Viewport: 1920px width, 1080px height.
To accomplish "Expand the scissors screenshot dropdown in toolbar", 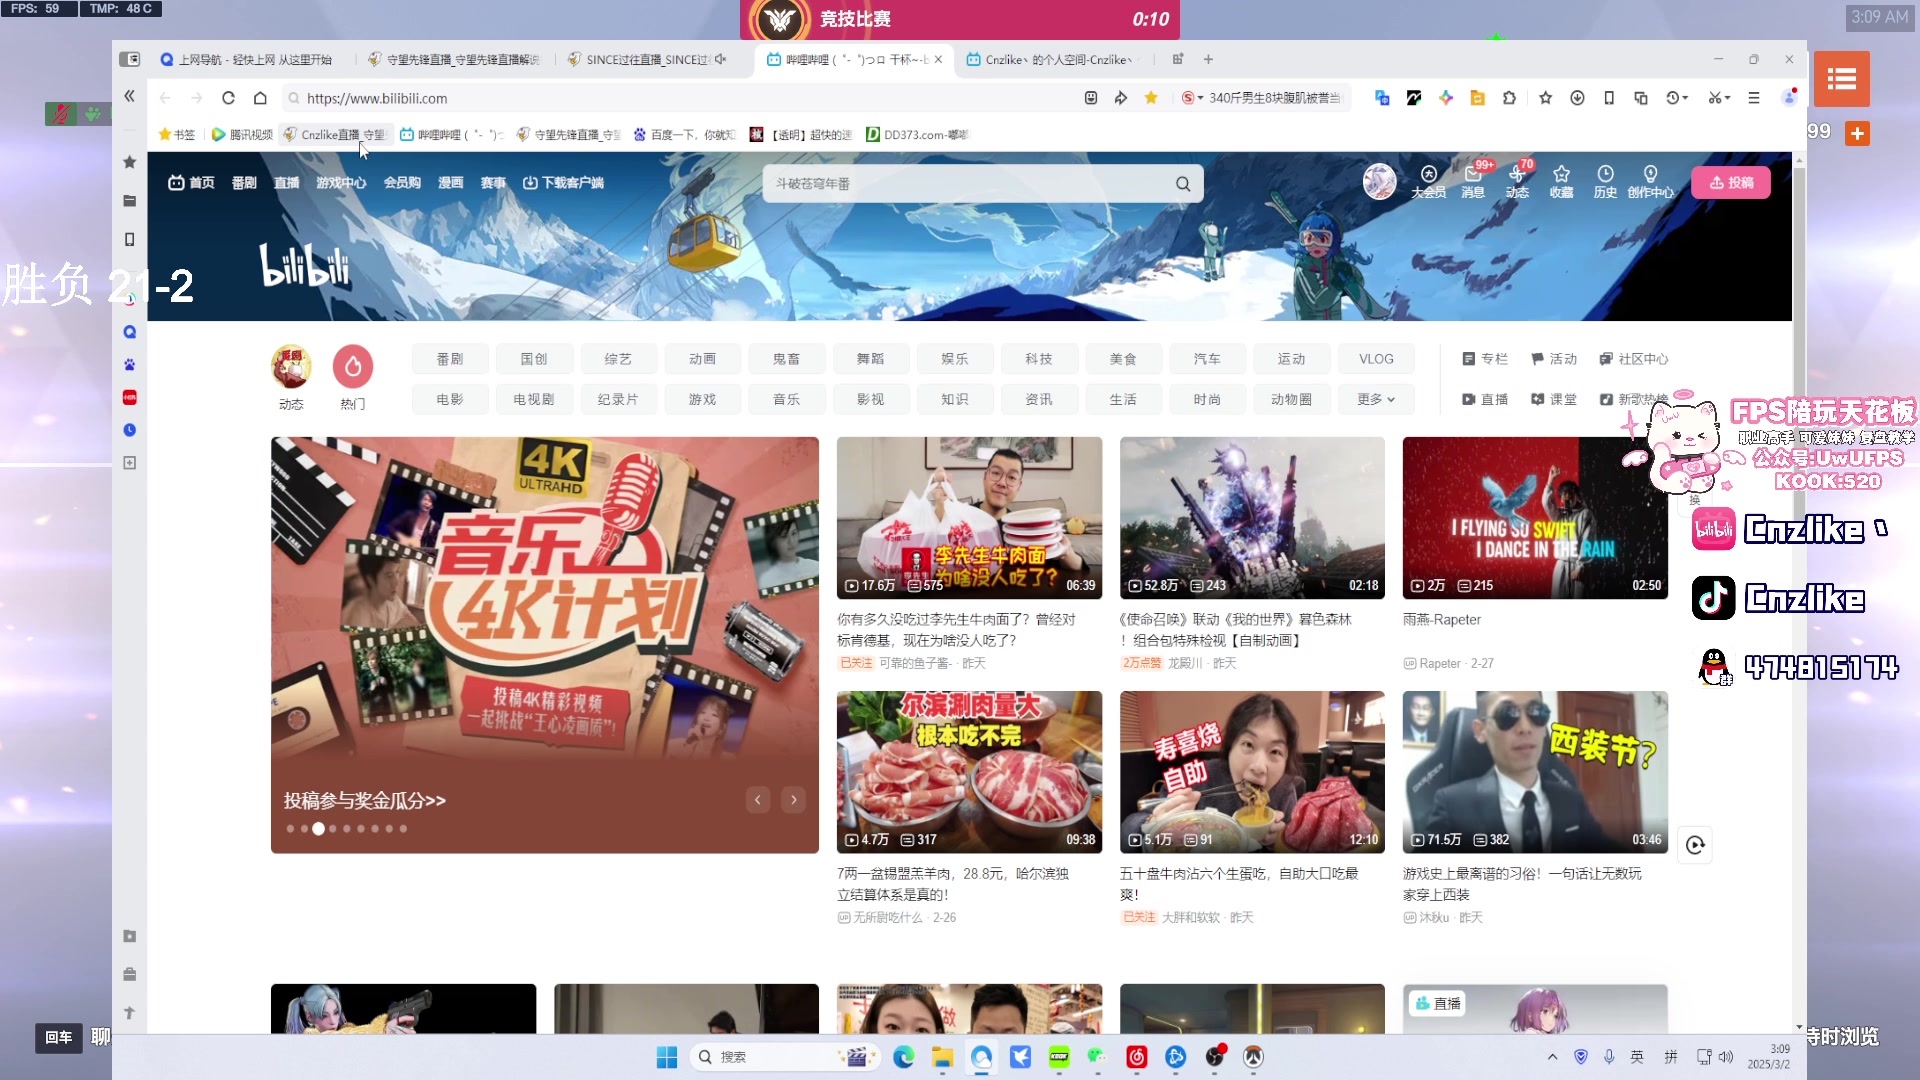I will tap(1727, 98).
